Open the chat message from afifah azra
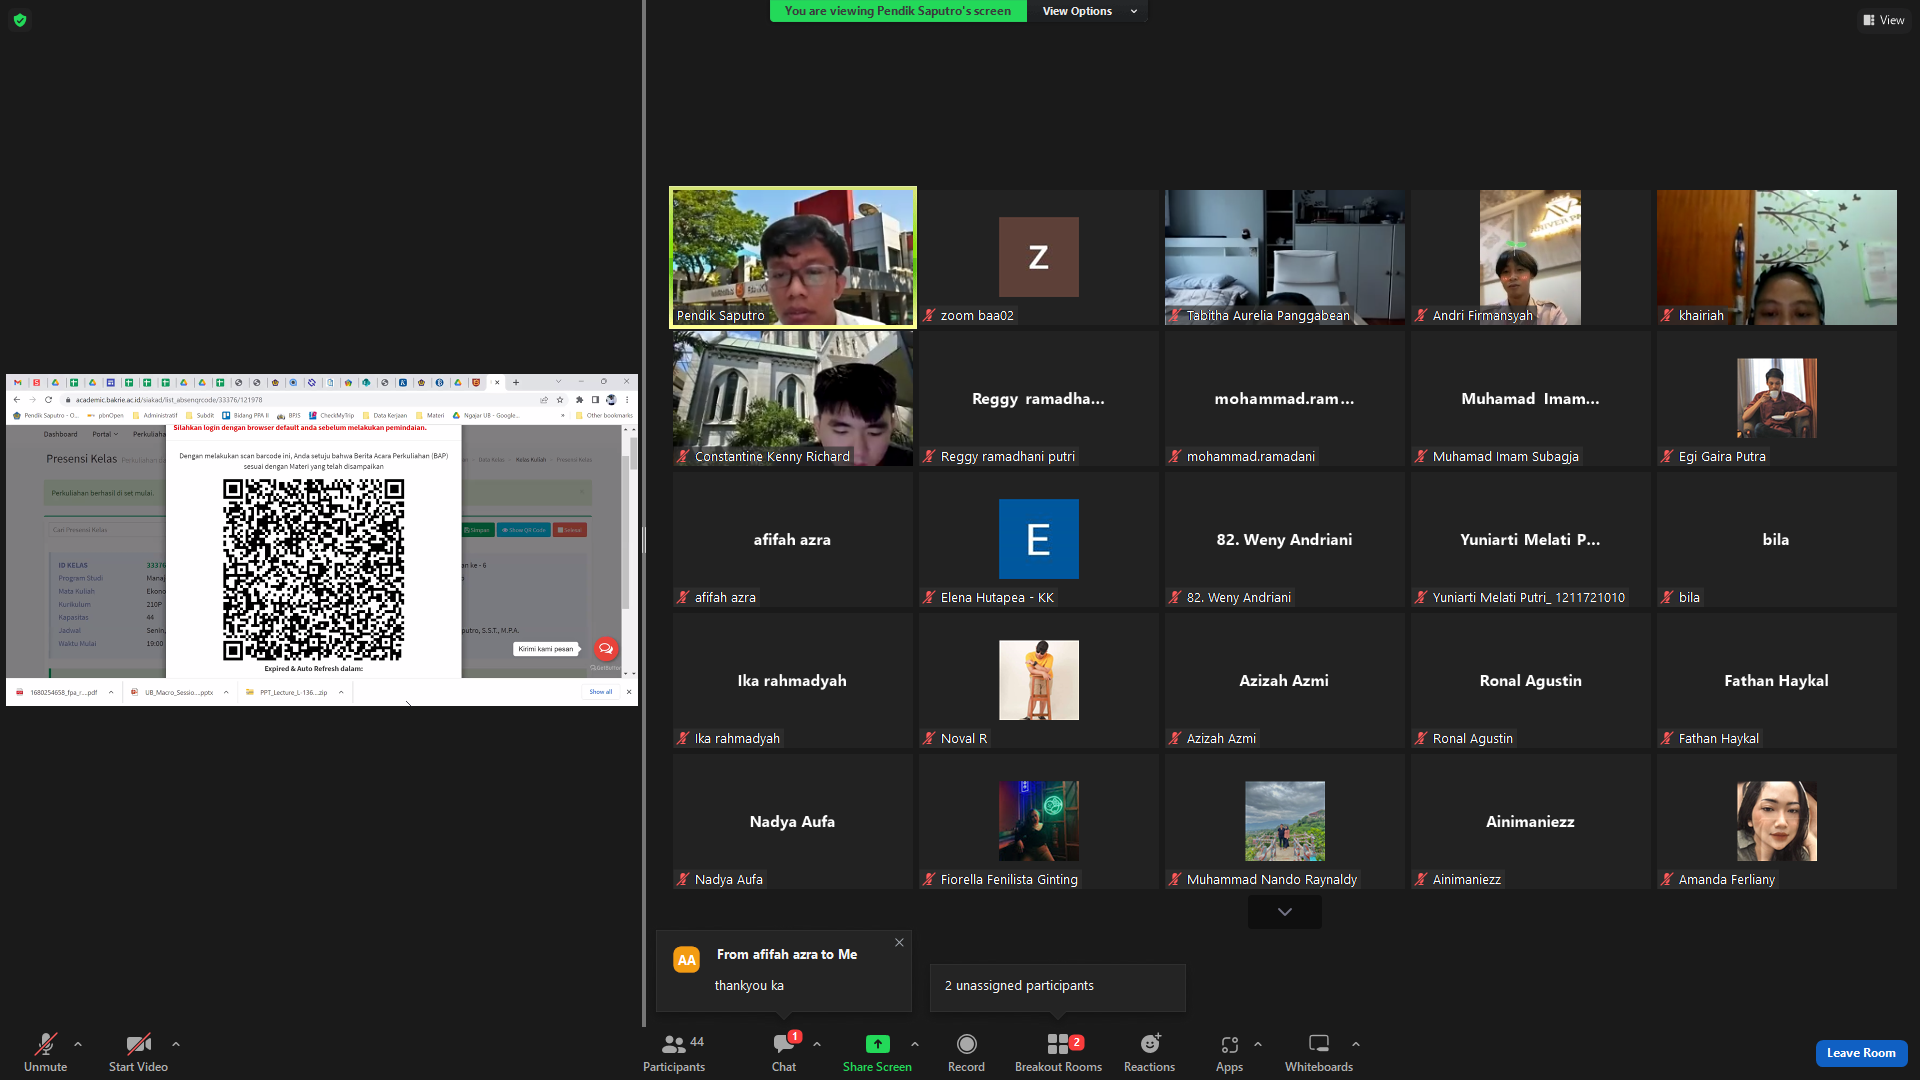Image resolution: width=1920 pixels, height=1080 pixels. click(x=784, y=971)
